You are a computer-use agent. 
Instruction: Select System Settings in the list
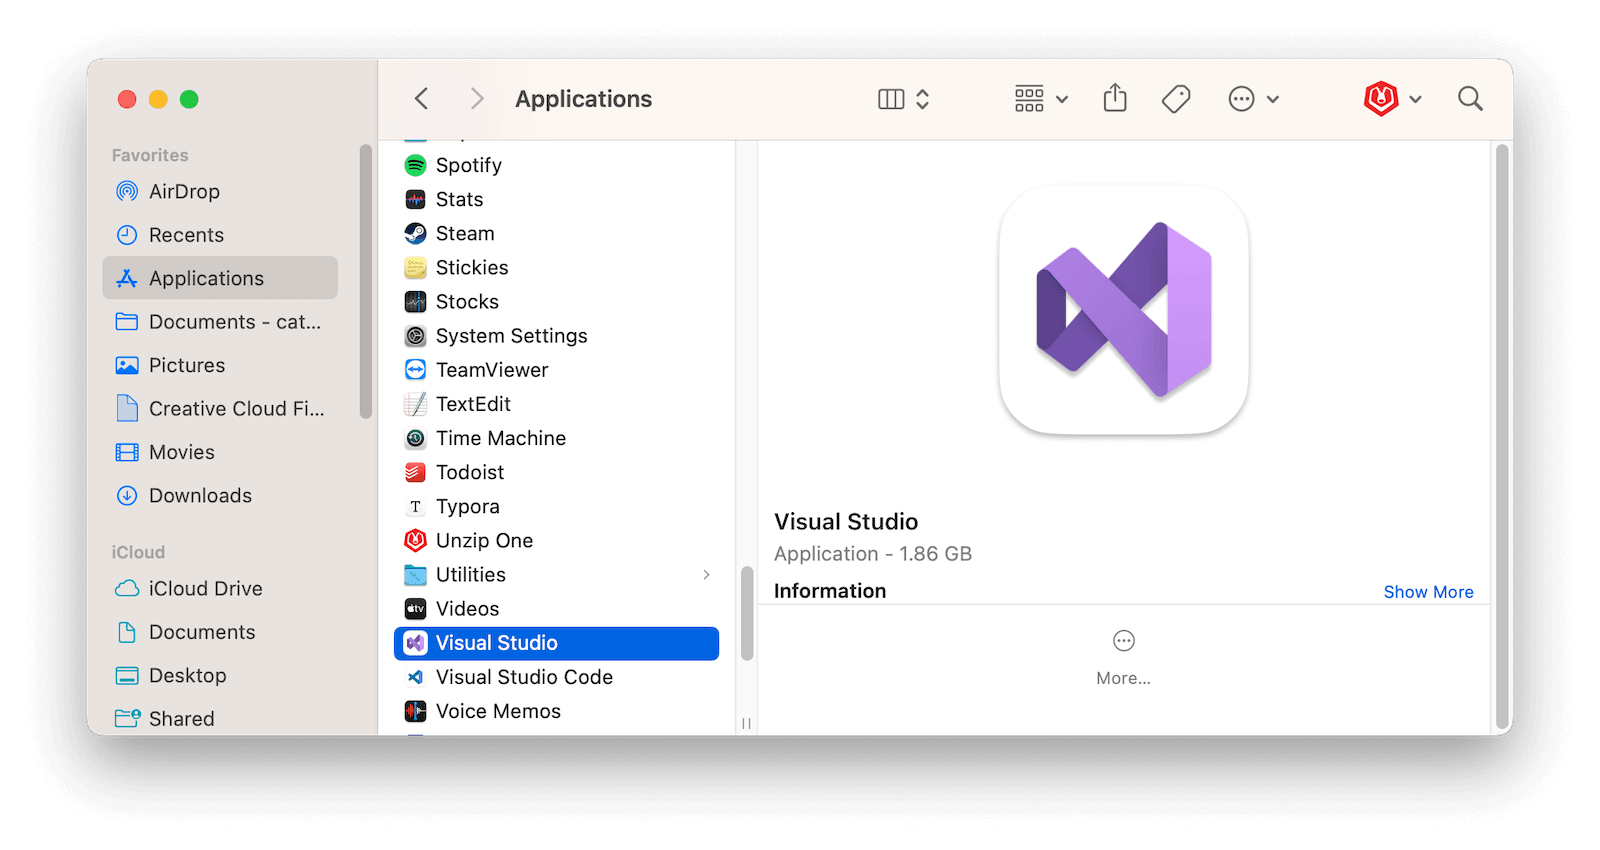pyautogui.click(x=556, y=336)
